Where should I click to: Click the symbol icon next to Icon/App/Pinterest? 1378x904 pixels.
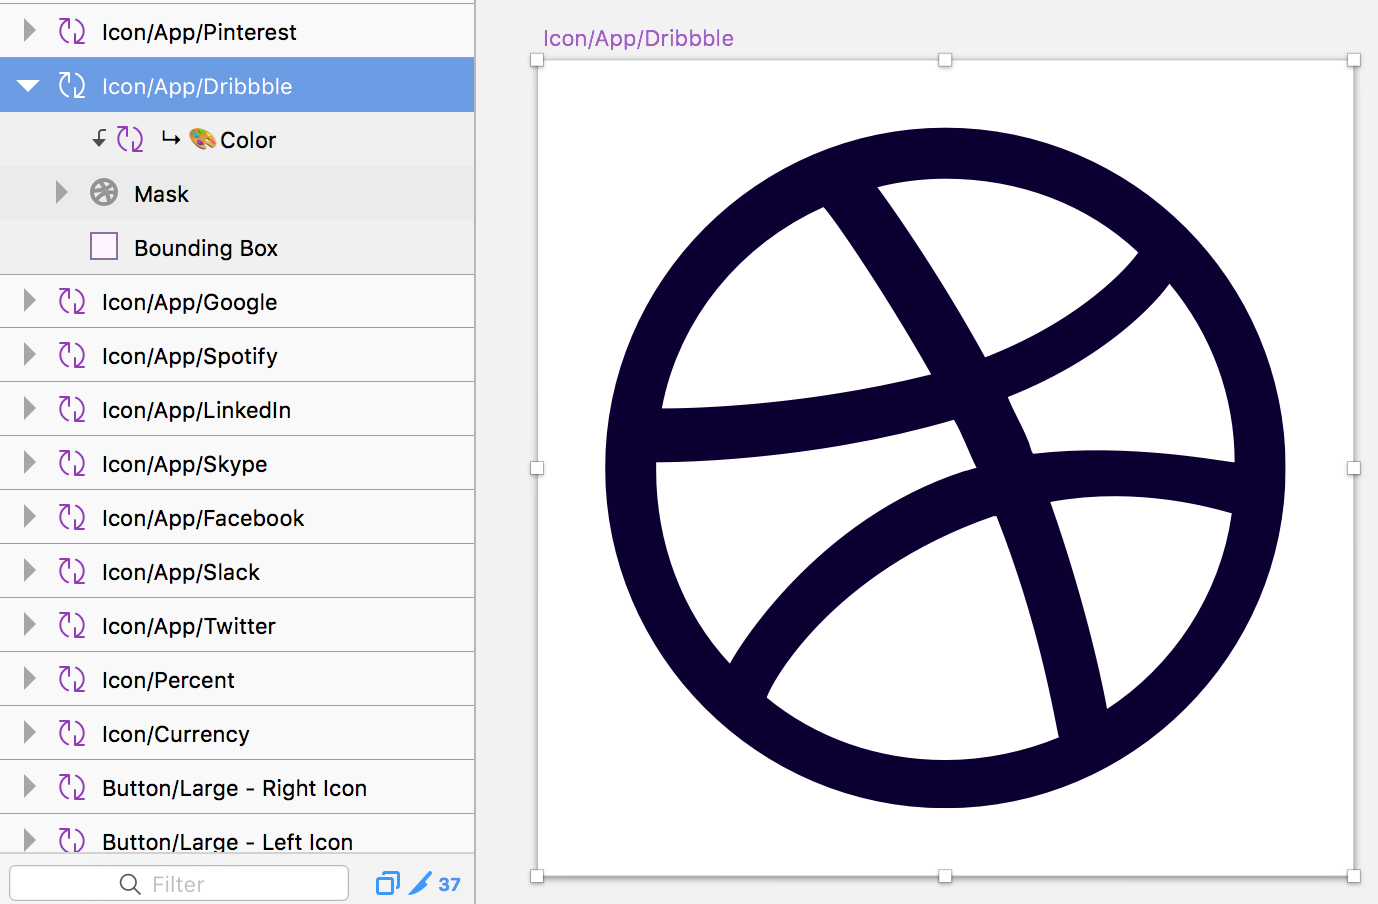(72, 32)
